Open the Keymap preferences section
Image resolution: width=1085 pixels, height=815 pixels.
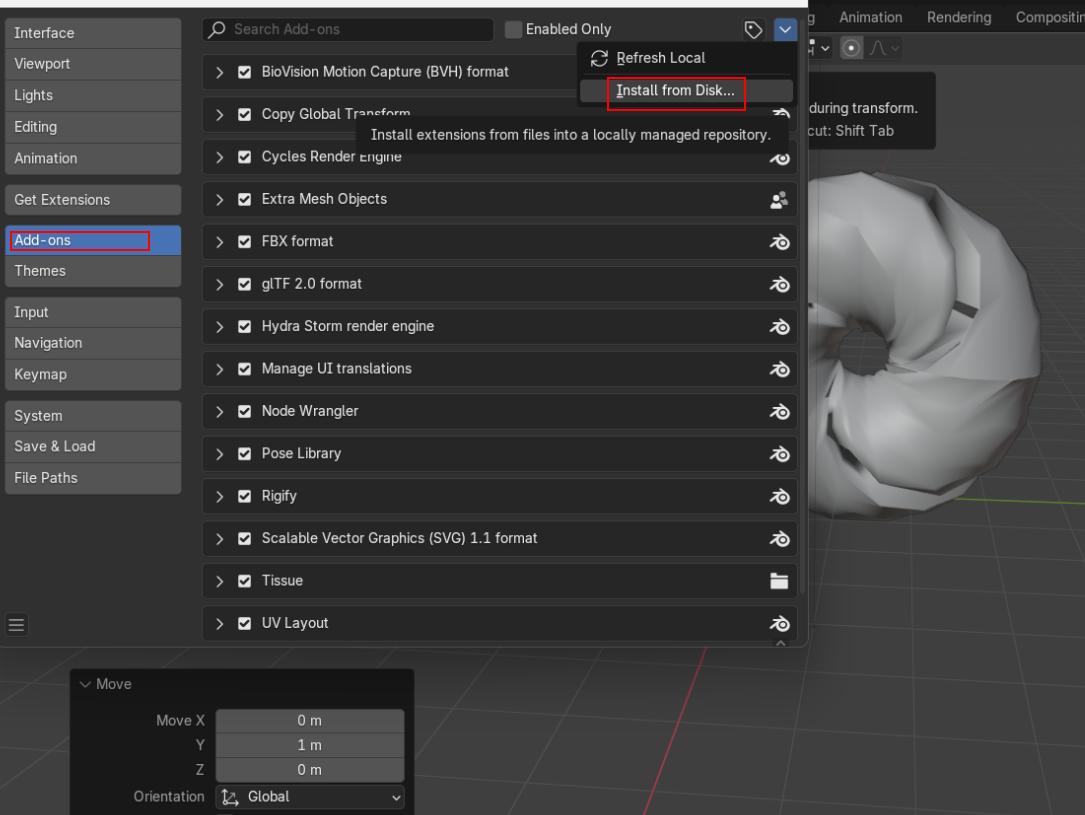pos(93,374)
